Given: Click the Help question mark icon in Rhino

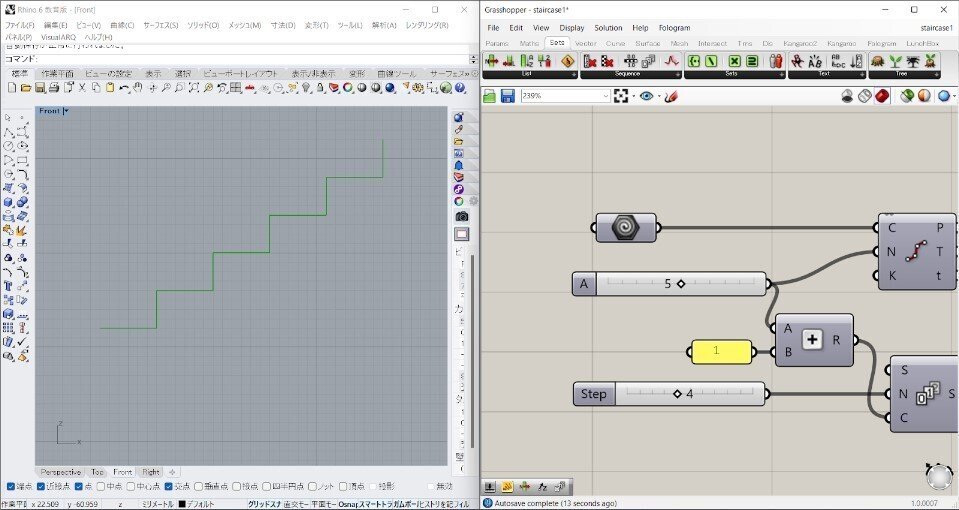Looking at the screenshot, I should click(459, 87).
